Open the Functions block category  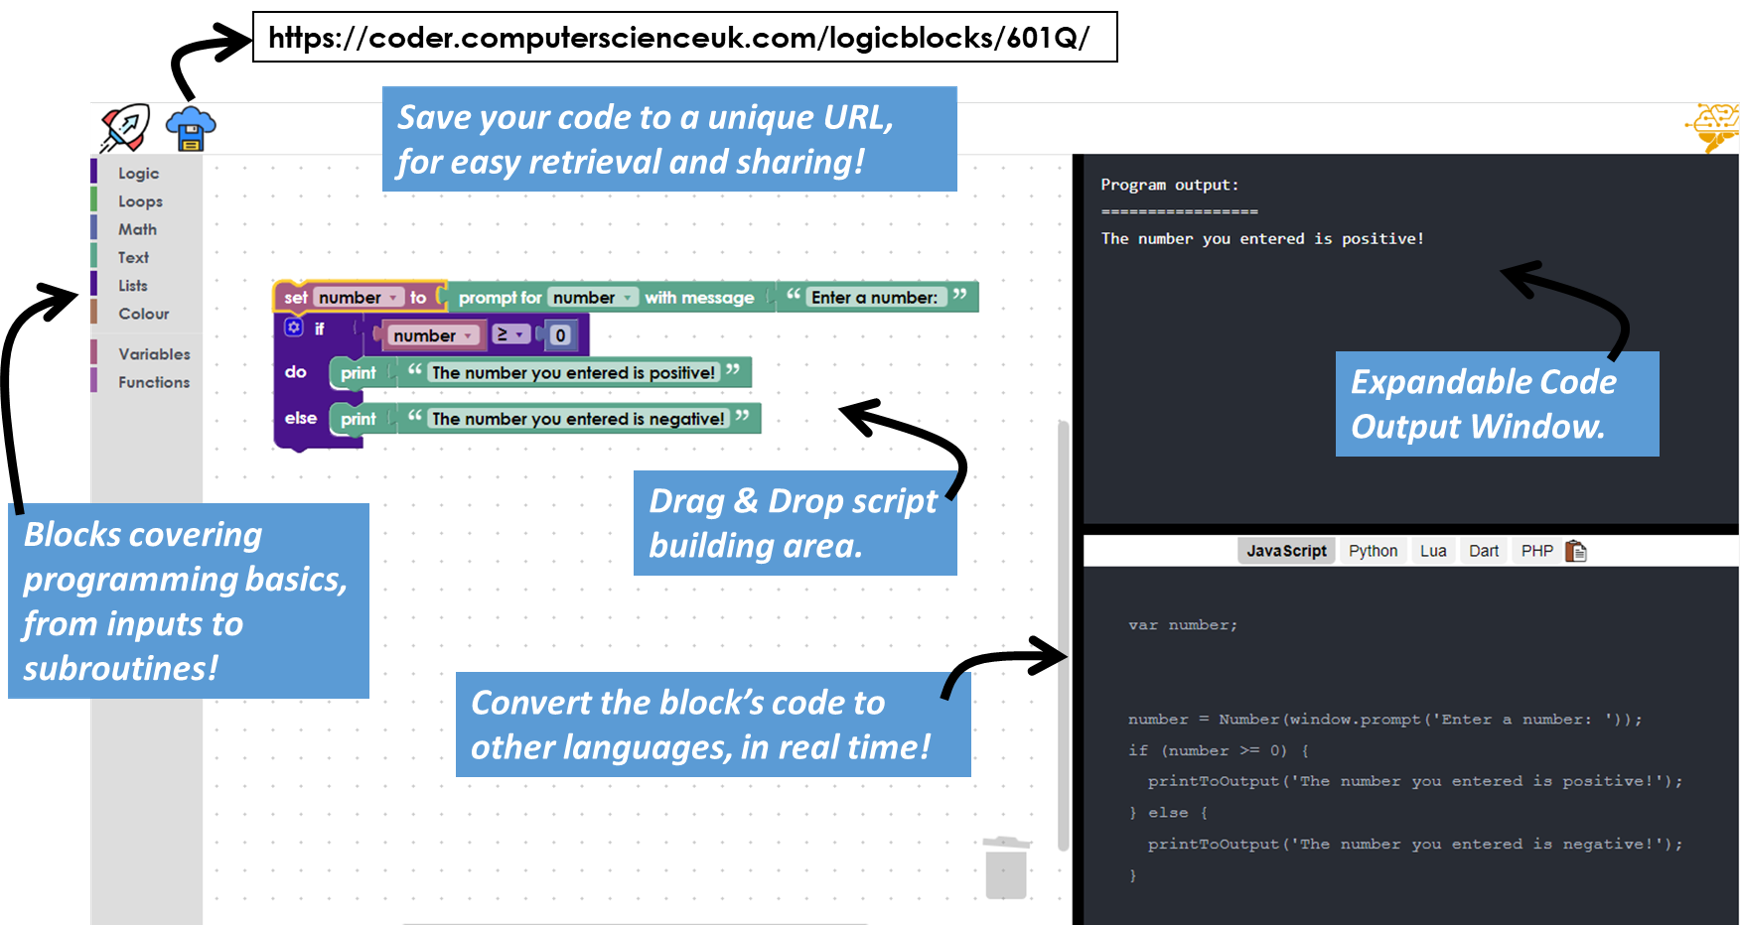tap(152, 381)
